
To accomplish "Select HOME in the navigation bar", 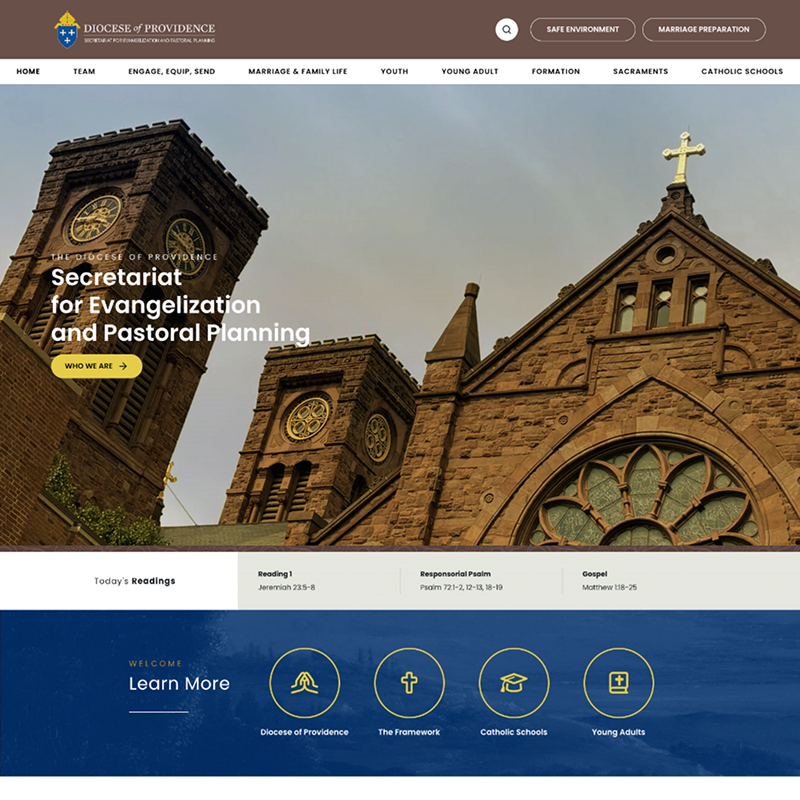I will coord(29,71).
